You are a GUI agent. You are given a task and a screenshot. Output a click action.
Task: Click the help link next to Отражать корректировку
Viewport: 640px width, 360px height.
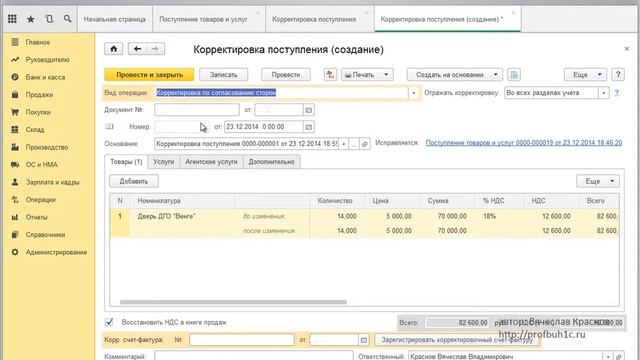coord(617,93)
